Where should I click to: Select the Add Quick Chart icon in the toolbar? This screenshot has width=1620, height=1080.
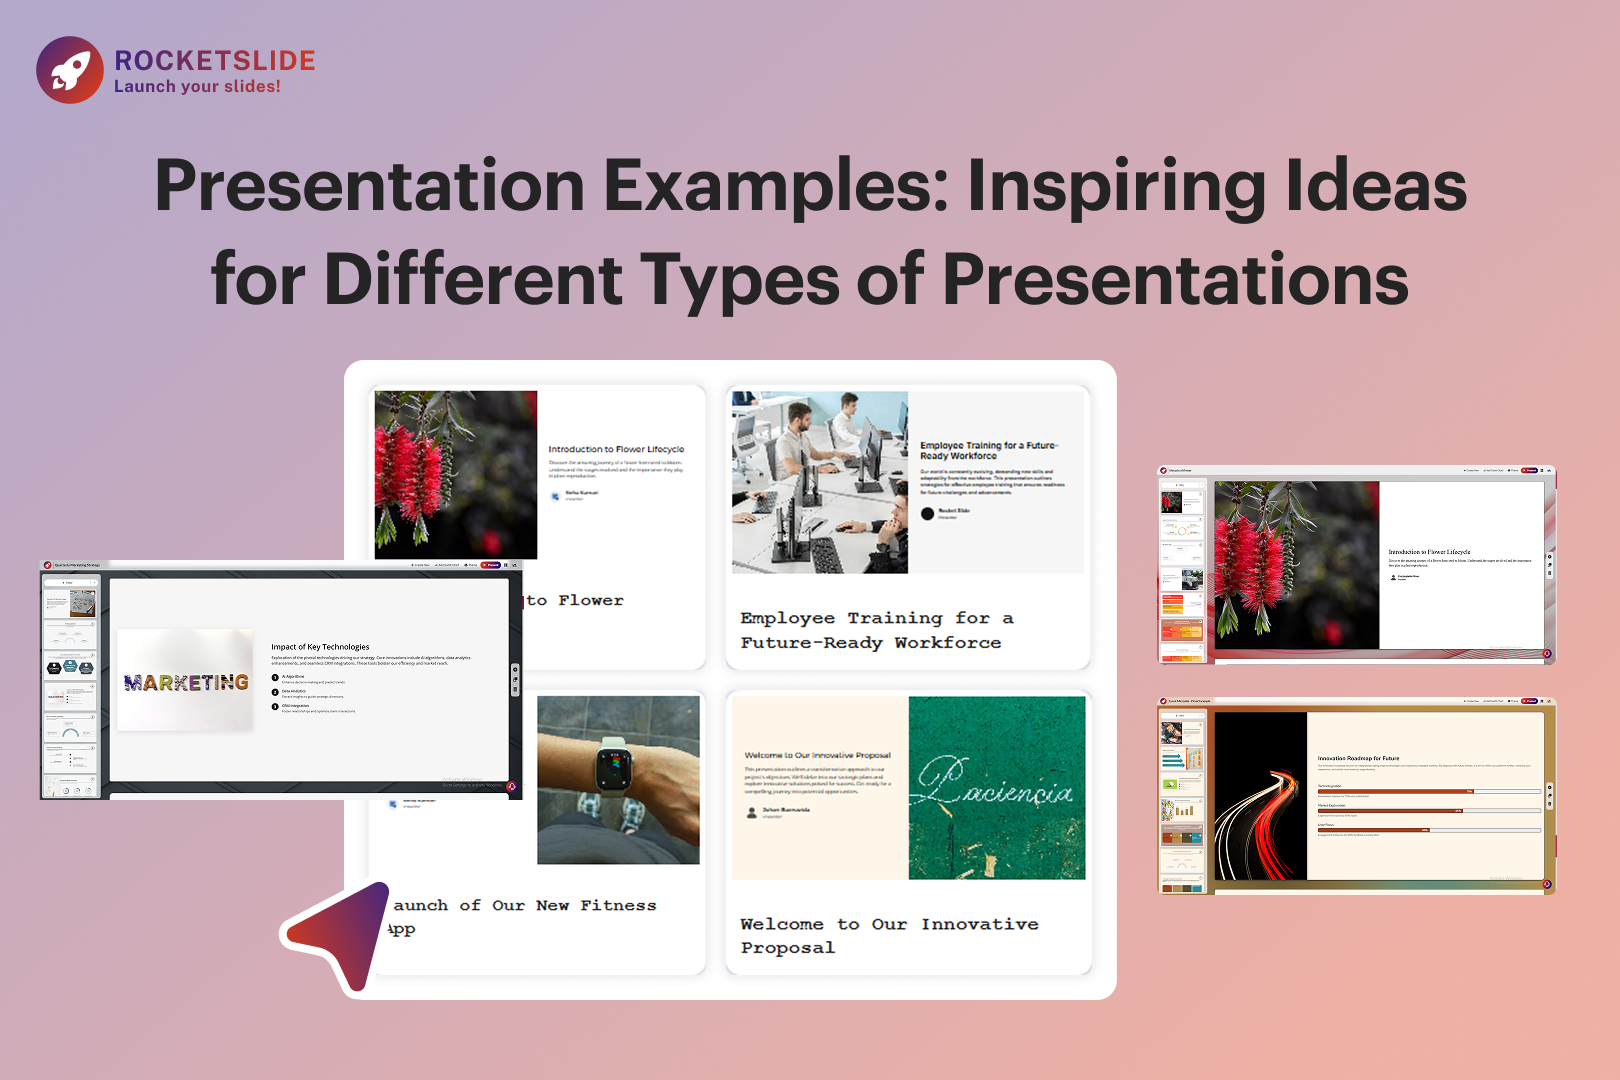pyautogui.click(x=446, y=564)
